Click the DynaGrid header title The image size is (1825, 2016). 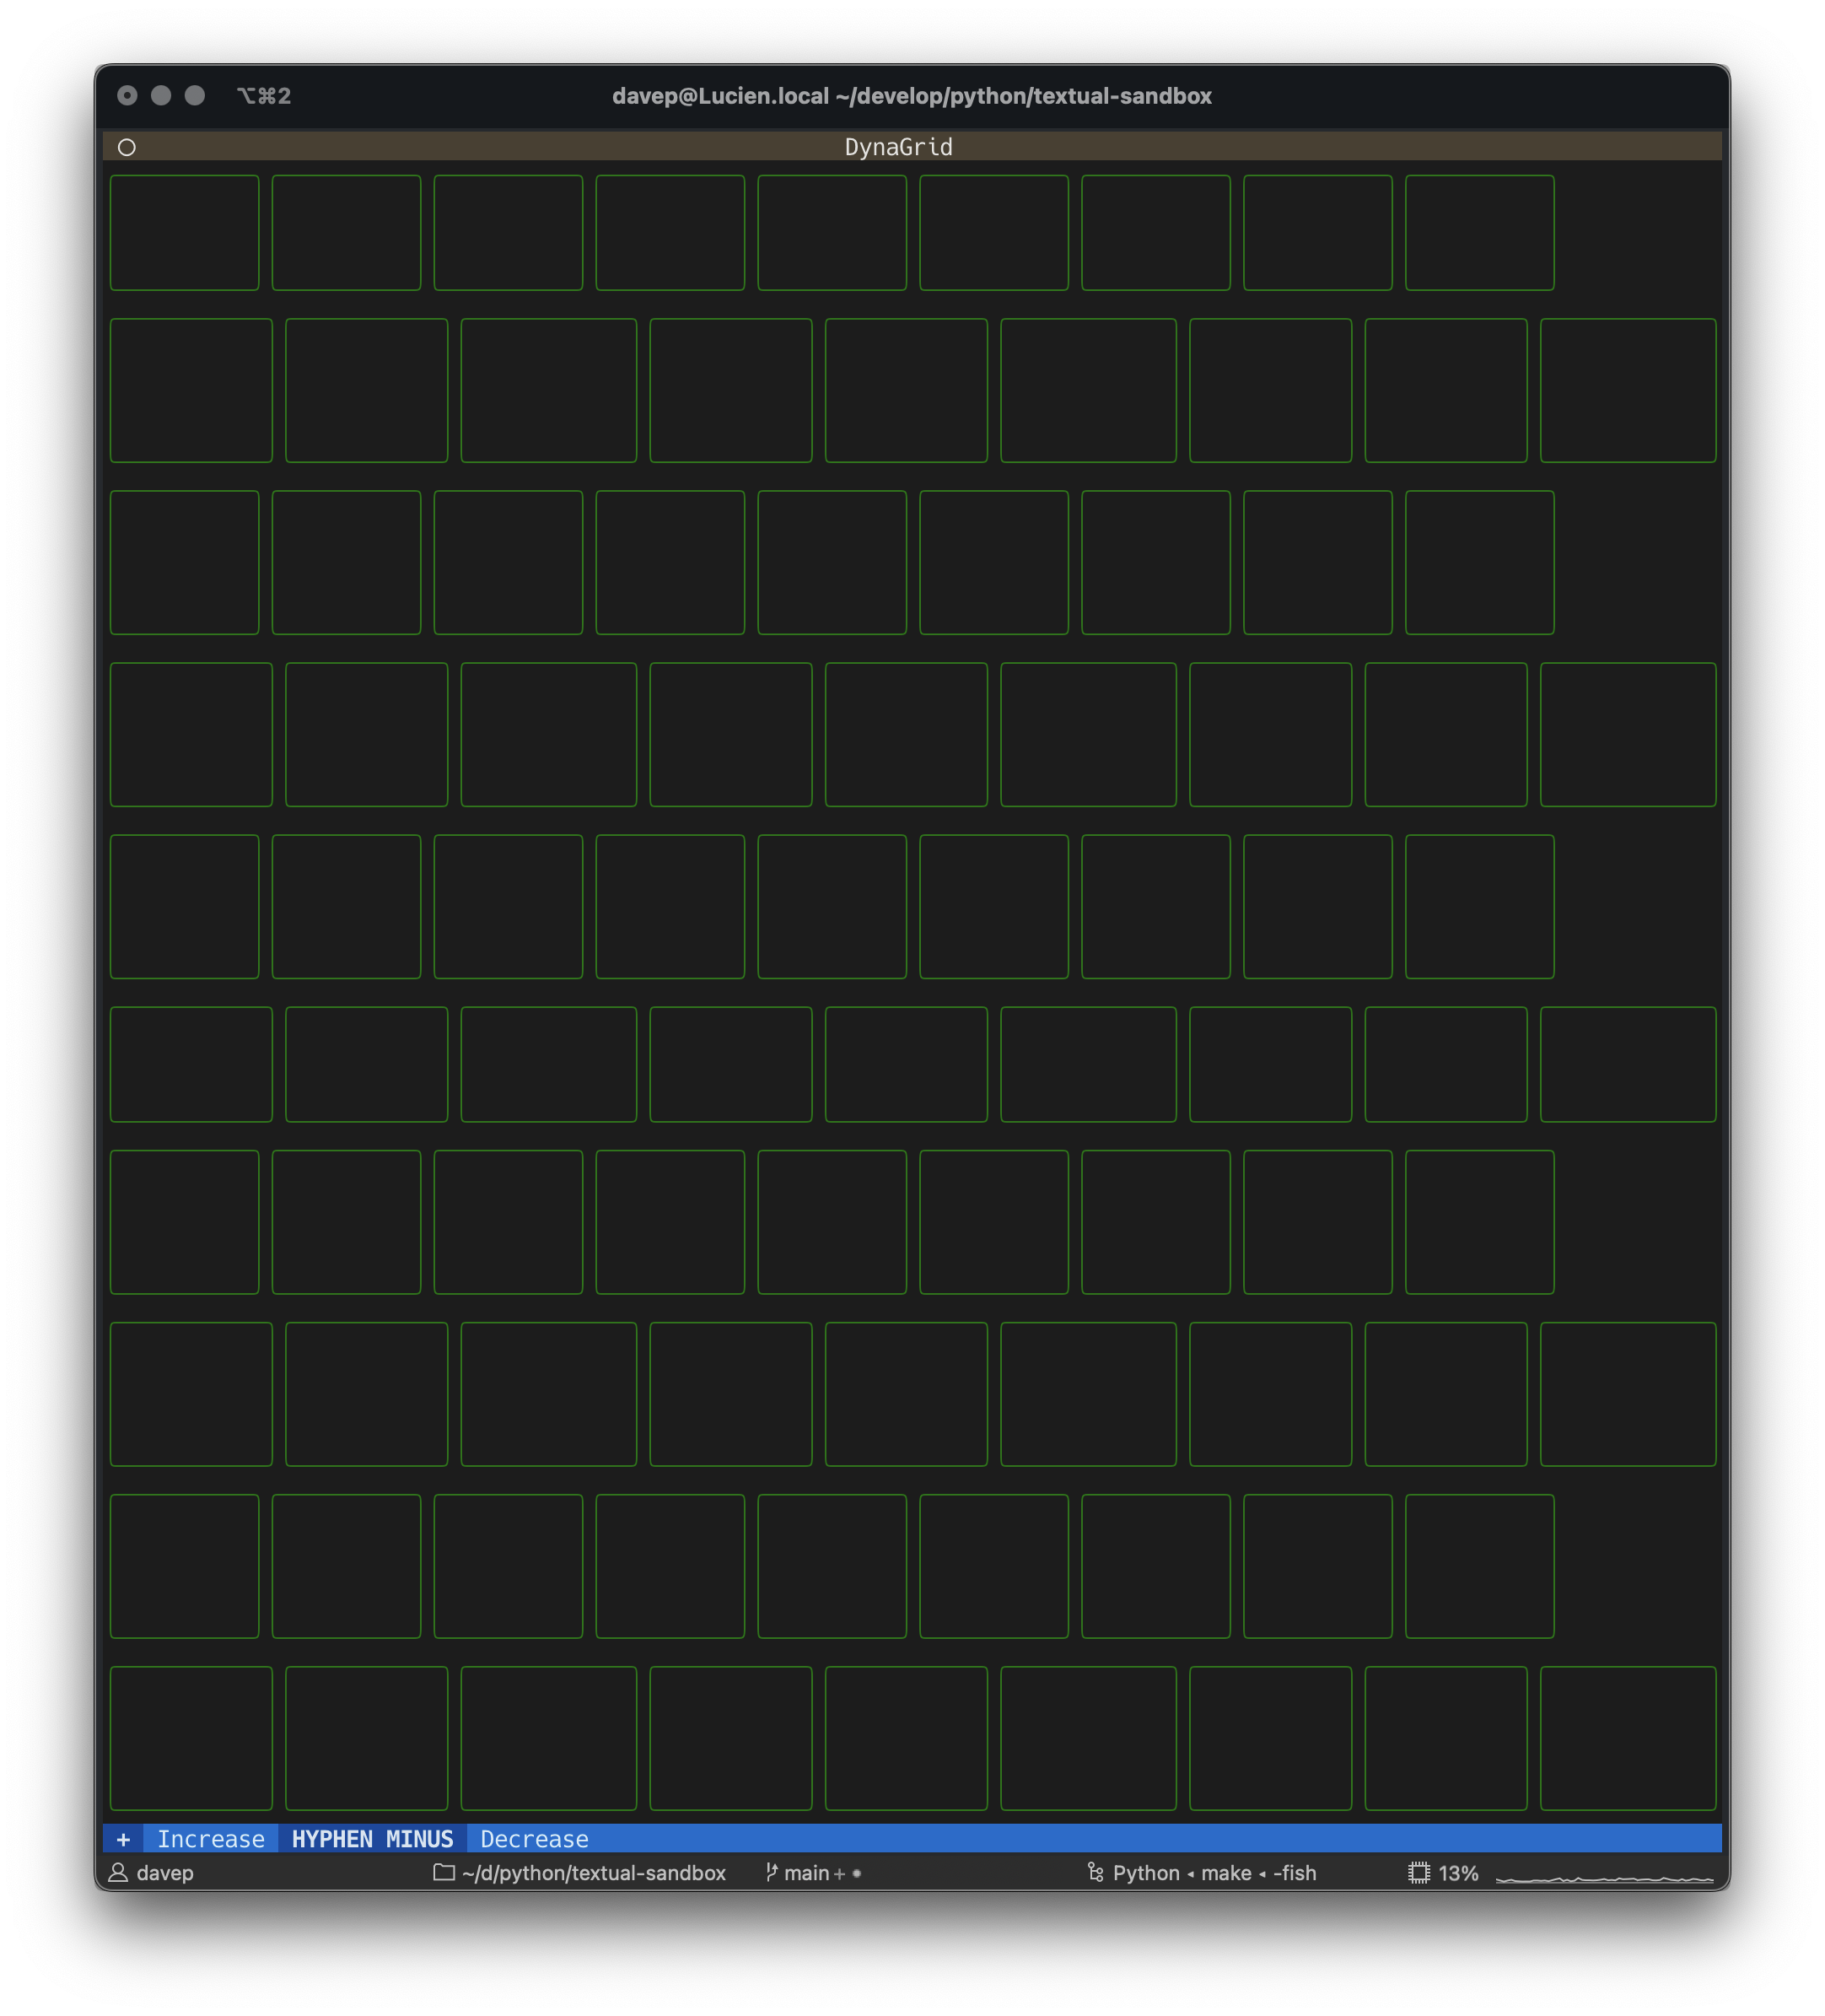898,147
